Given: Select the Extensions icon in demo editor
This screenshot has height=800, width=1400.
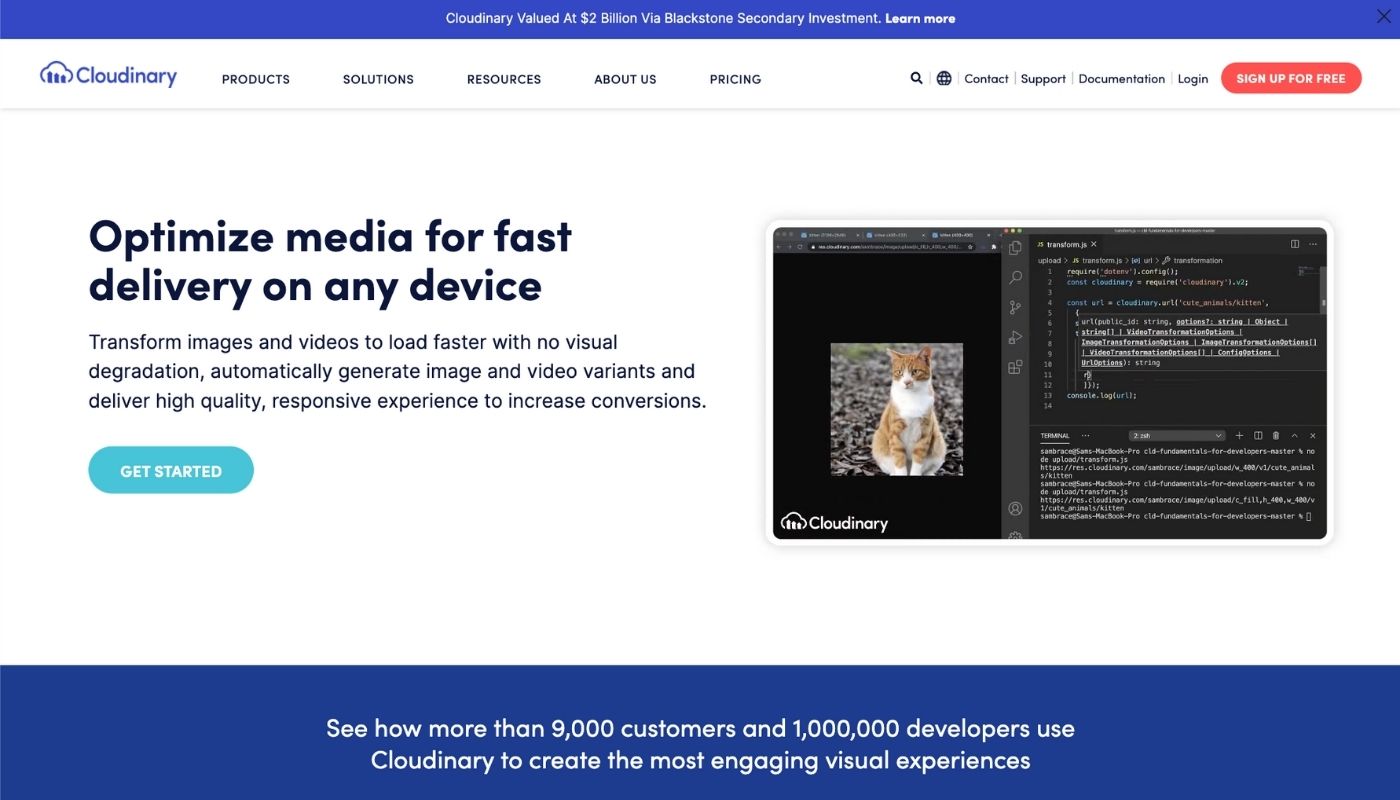Looking at the screenshot, I should pos(1015,367).
